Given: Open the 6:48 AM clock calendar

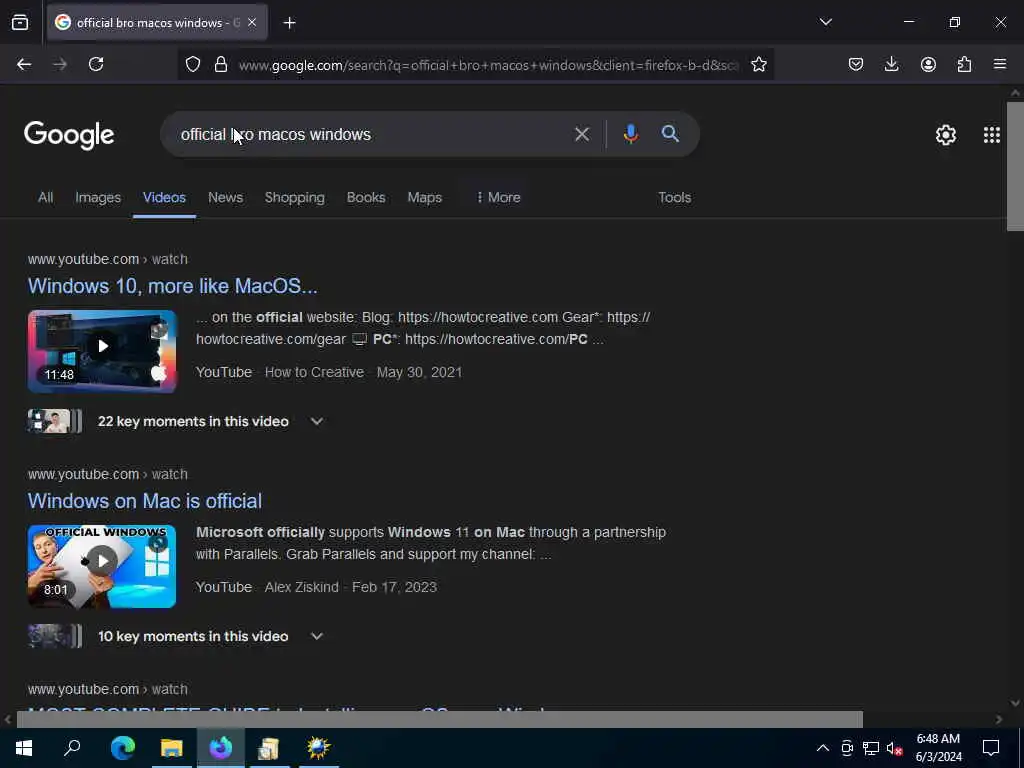Looking at the screenshot, I should pyautogui.click(x=938, y=748).
